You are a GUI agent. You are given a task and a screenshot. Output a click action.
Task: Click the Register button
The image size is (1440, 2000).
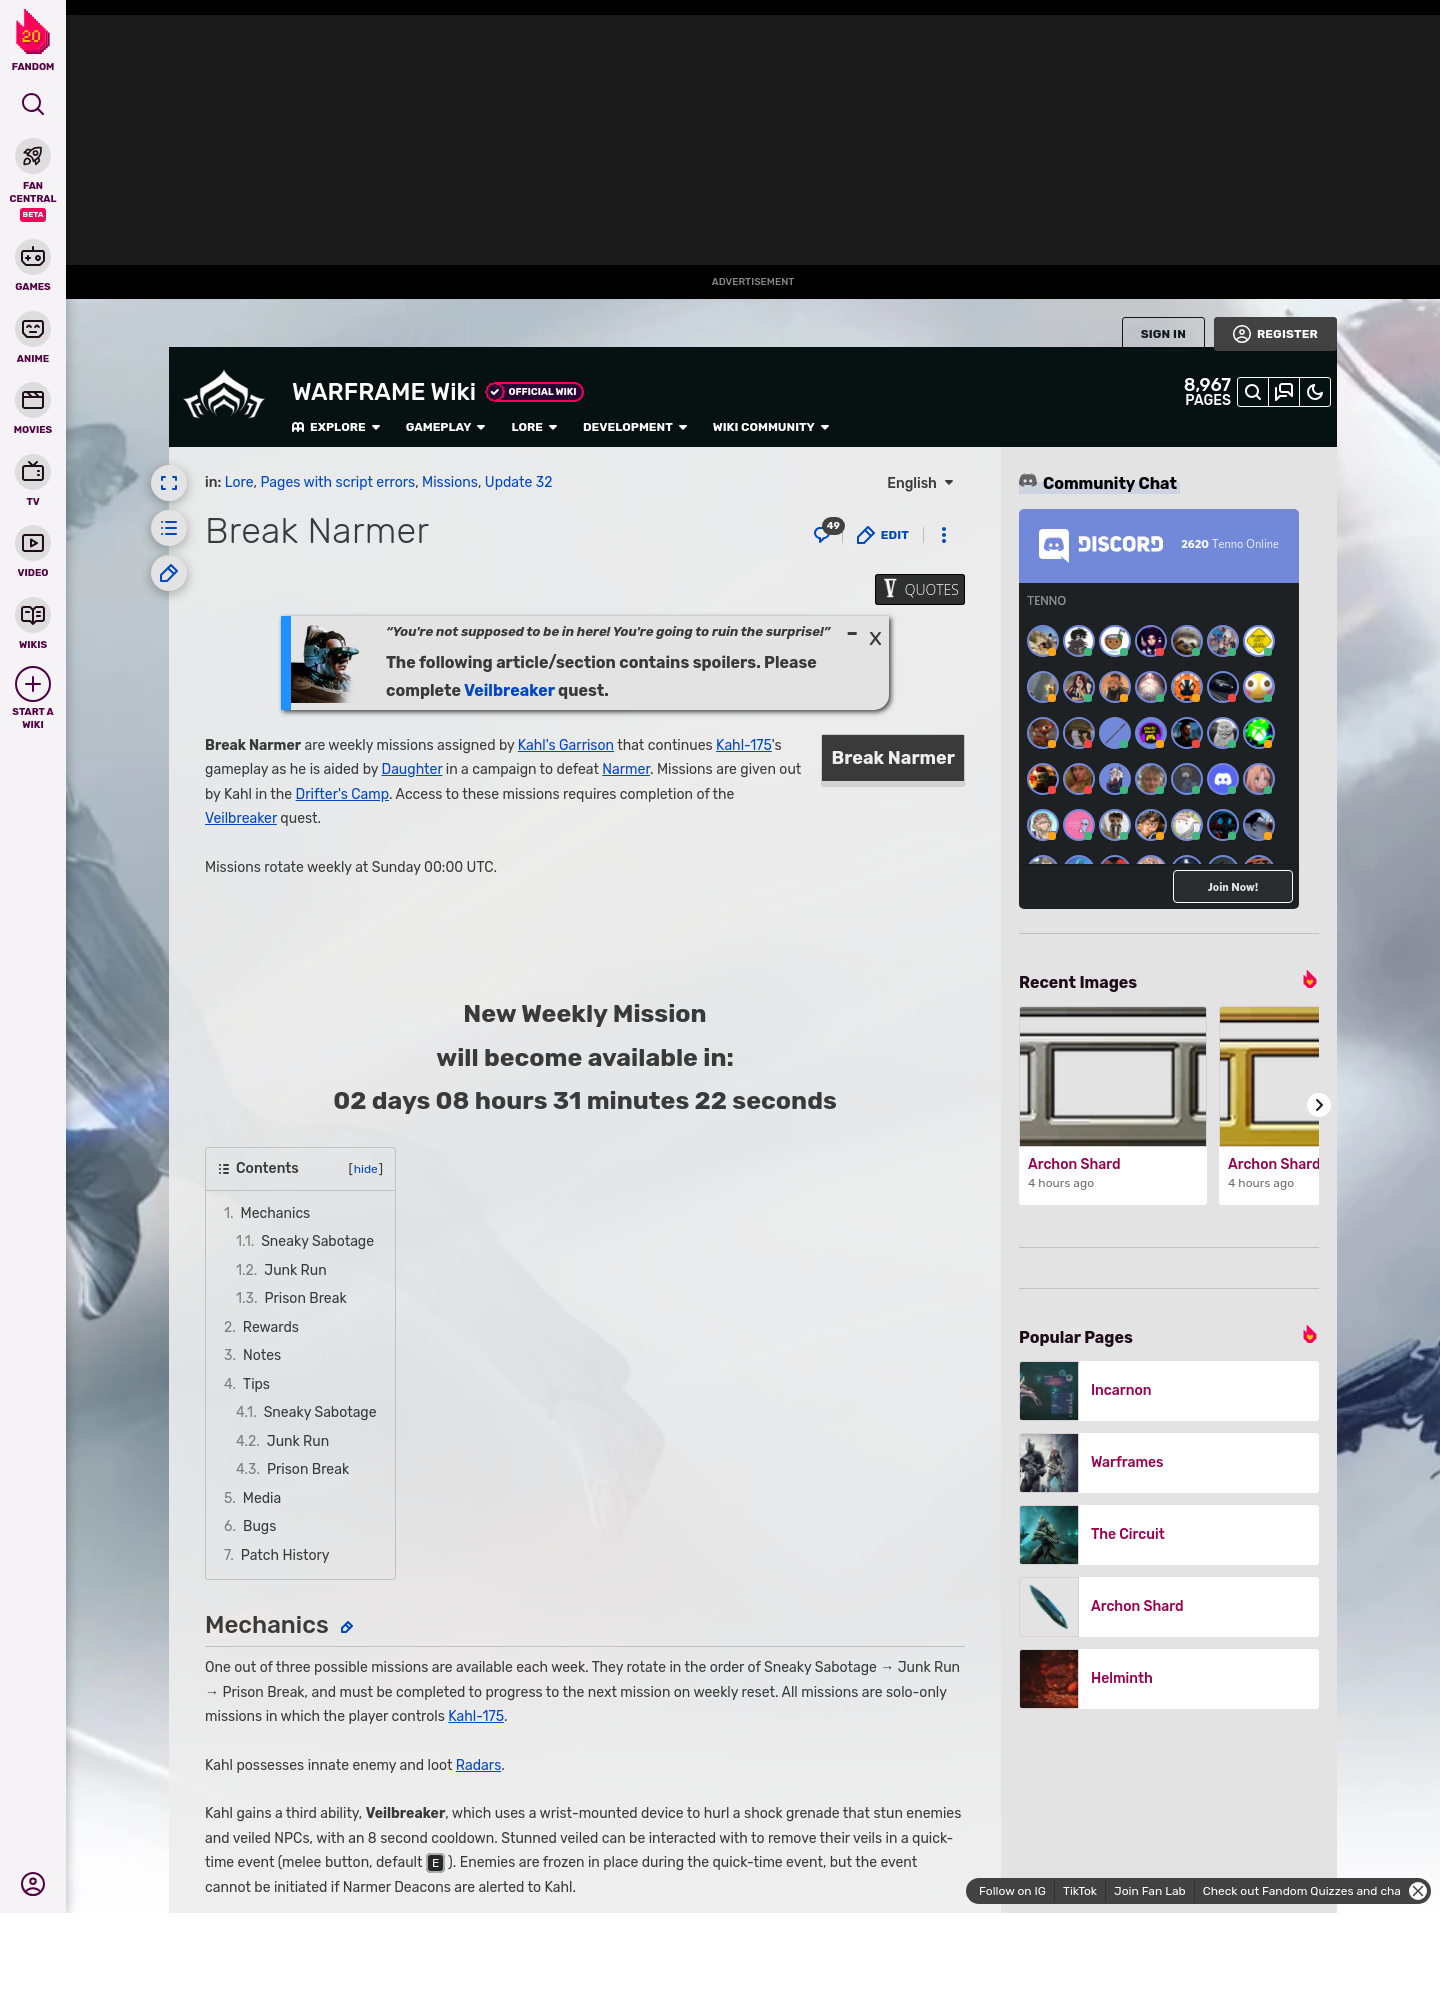click(x=1276, y=334)
